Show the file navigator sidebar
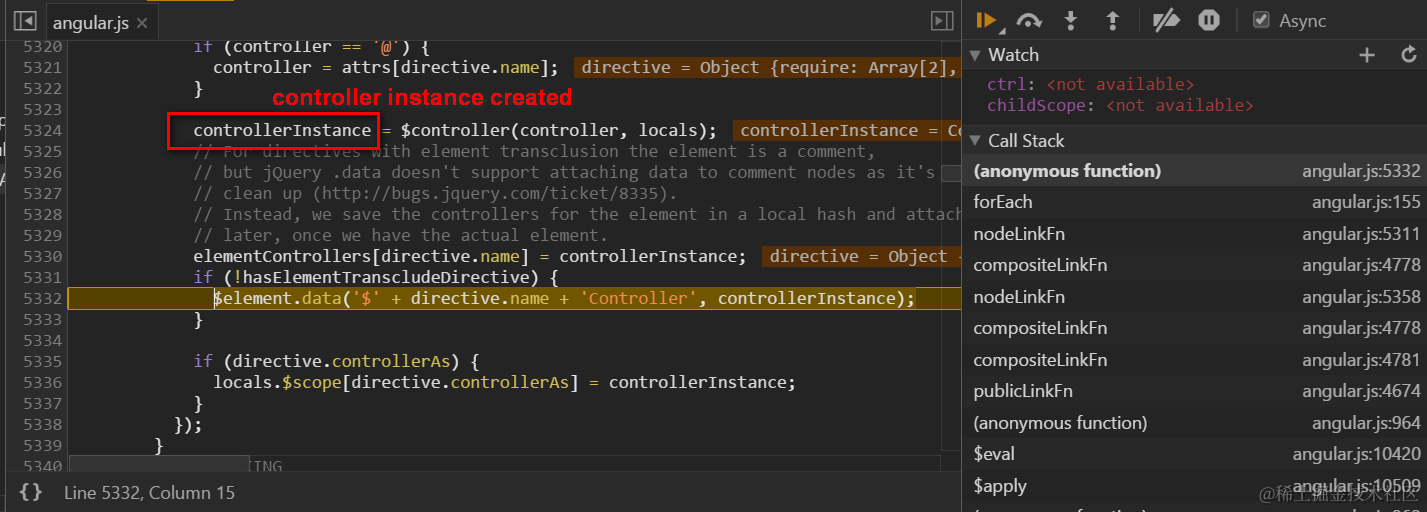The height and width of the screenshot is (512, 1427). click(25, 21)
